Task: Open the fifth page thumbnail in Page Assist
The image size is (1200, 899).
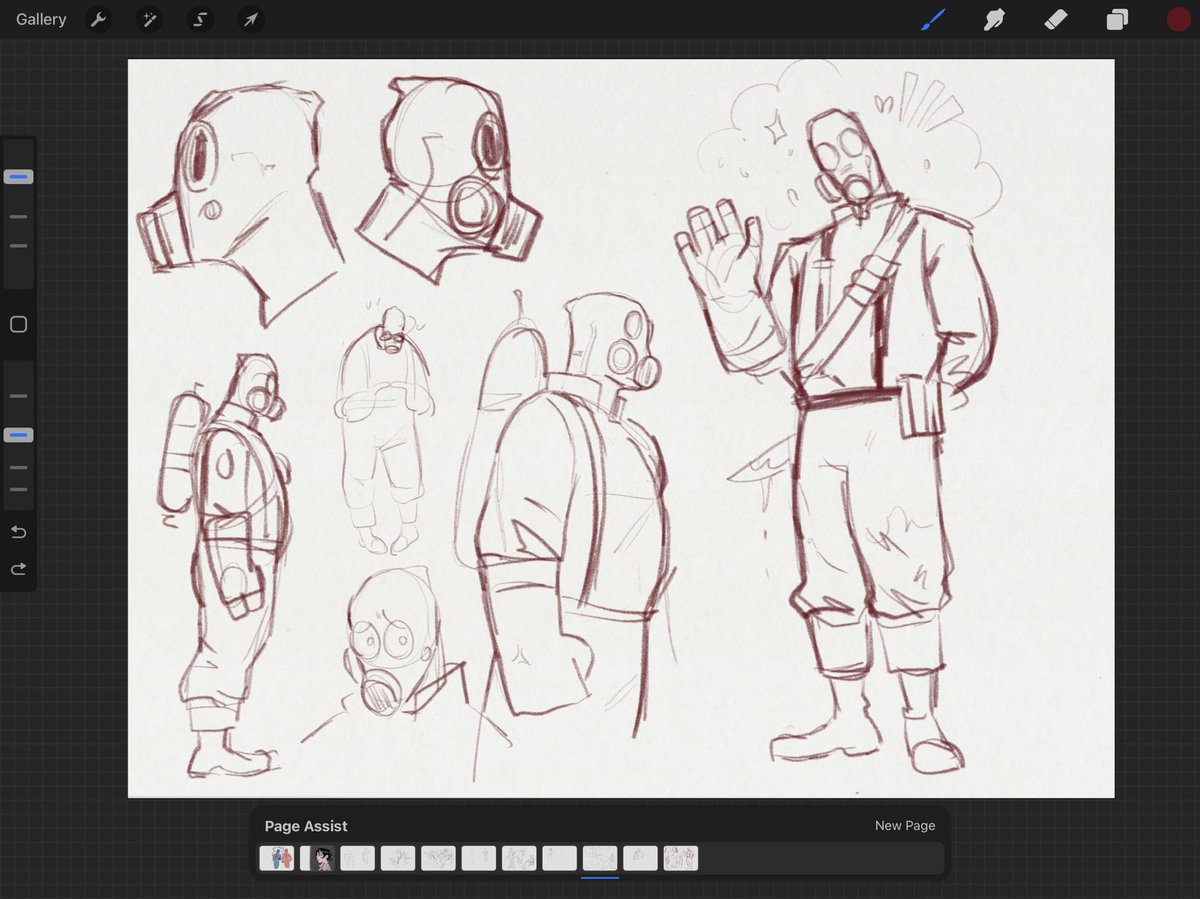Action: tap(439, 858)
